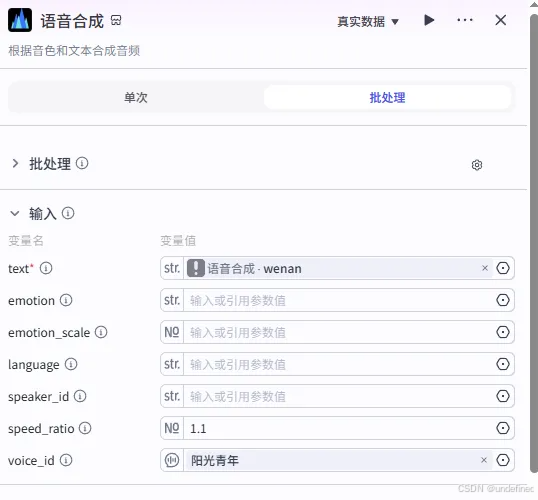Click info icon beside language

coord(71,364)
